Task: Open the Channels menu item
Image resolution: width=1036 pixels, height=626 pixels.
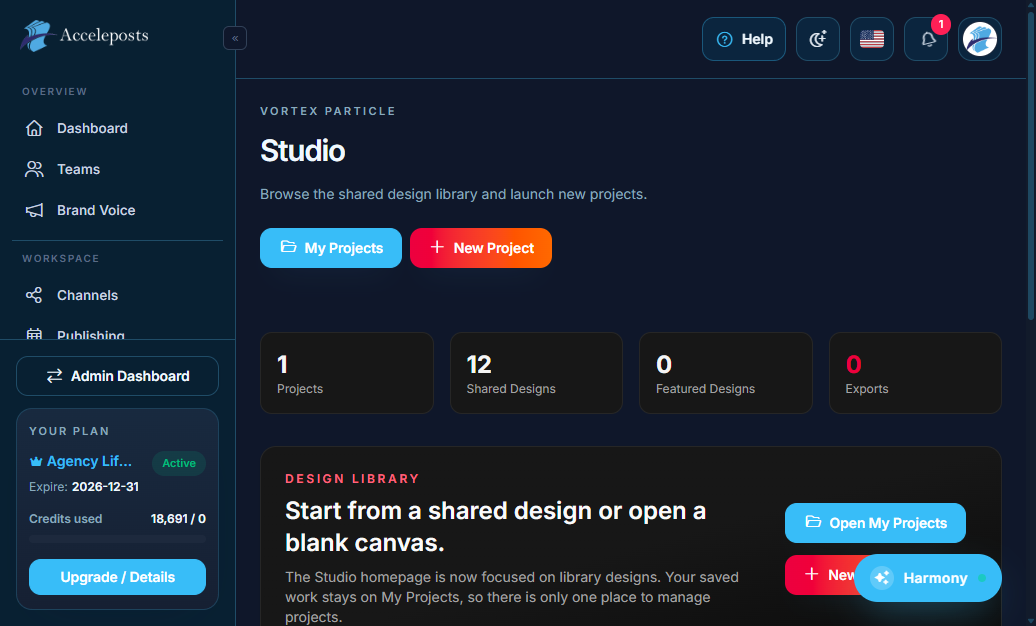Action: [x=118, y=295]
